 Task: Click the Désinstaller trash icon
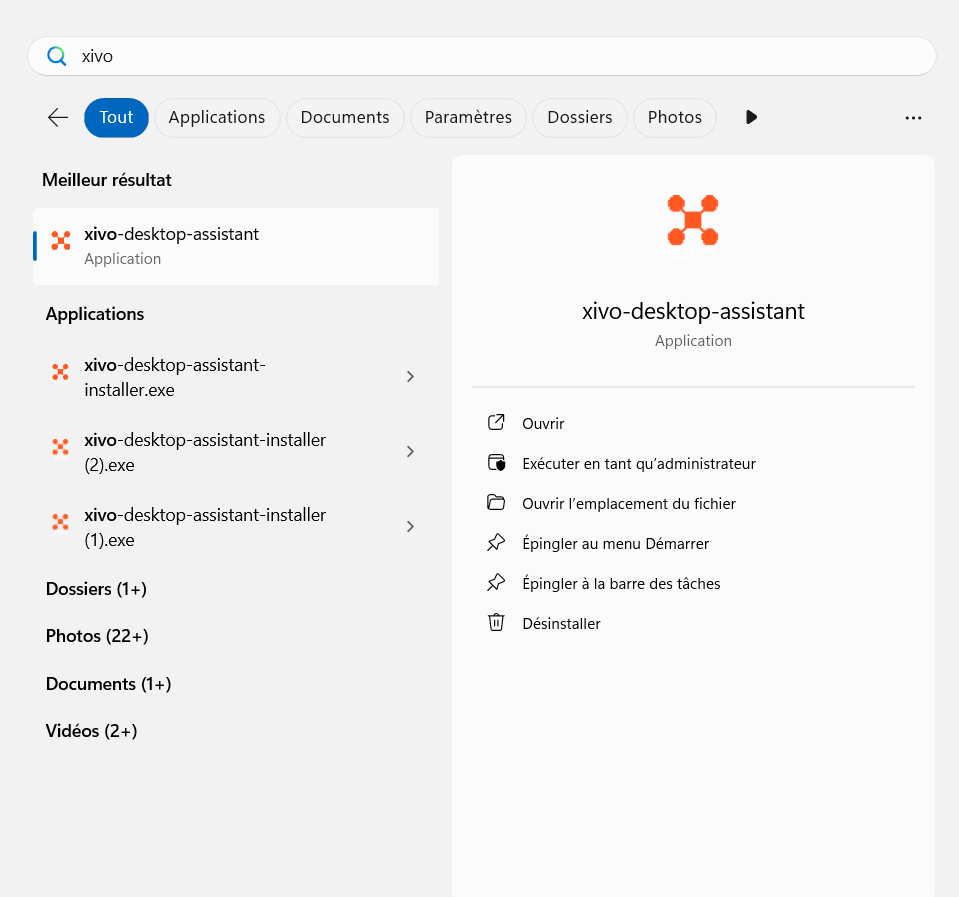(x=496, y=623)
